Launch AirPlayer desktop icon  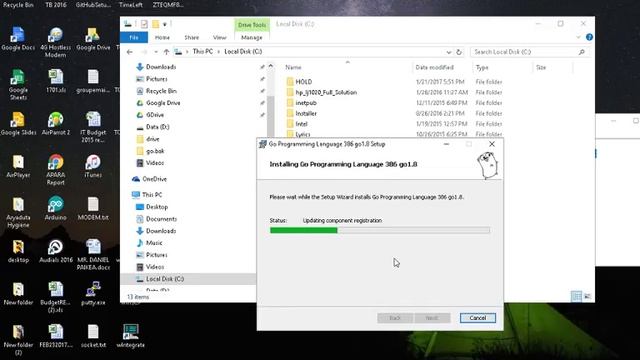point(18,166)
